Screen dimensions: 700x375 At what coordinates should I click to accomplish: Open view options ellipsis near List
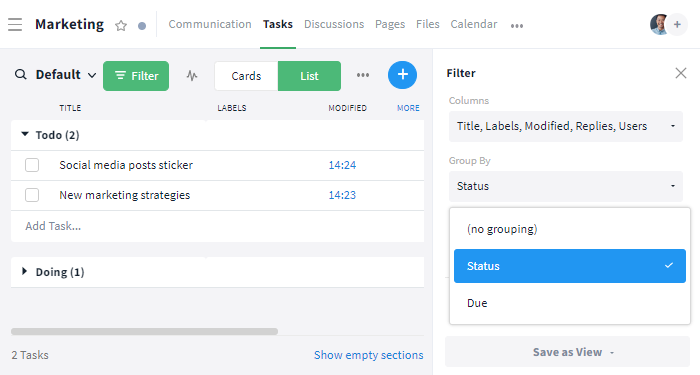pos(363,75)
